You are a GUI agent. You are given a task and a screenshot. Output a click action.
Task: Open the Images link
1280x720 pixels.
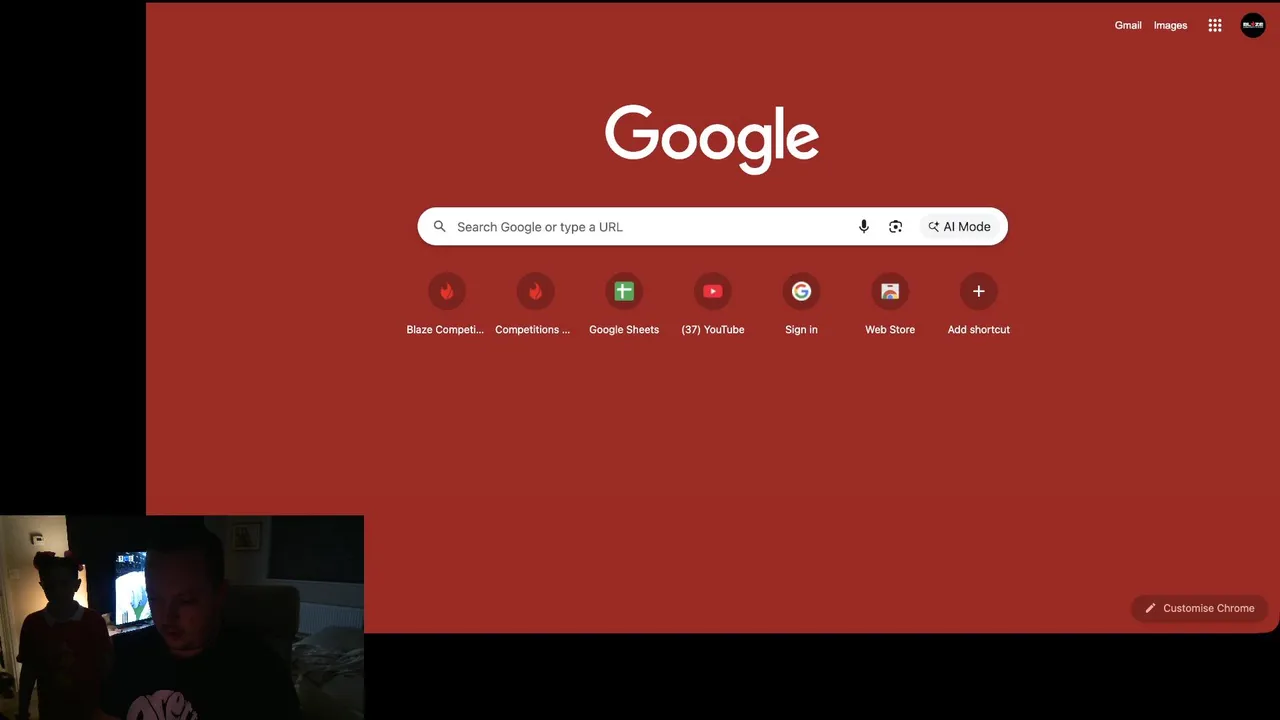[1170, 26]
